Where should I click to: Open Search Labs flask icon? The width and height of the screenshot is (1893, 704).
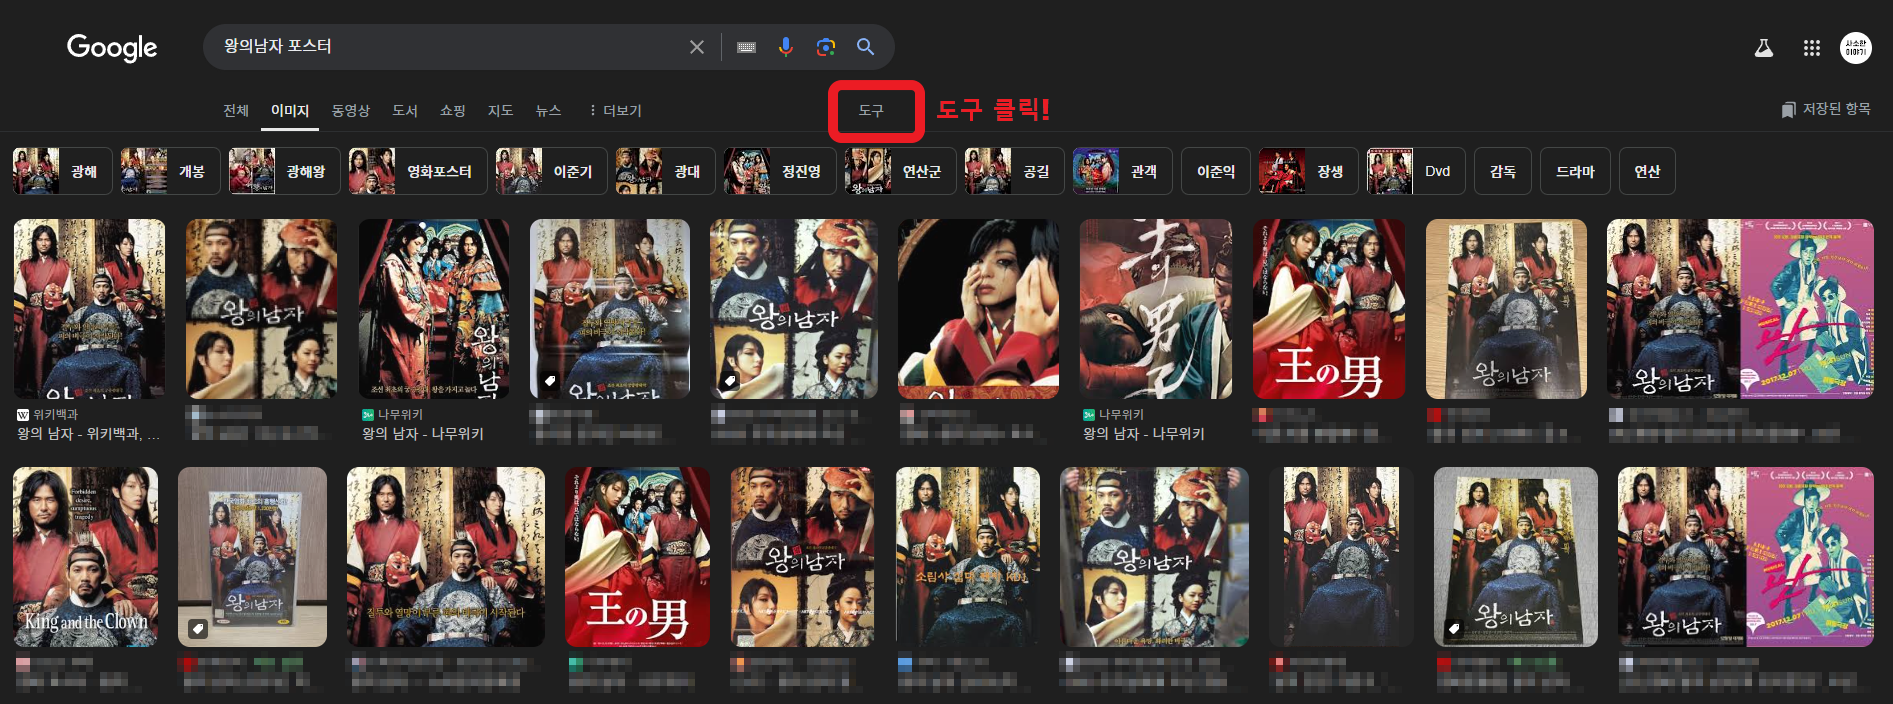tap(1764, 48)
